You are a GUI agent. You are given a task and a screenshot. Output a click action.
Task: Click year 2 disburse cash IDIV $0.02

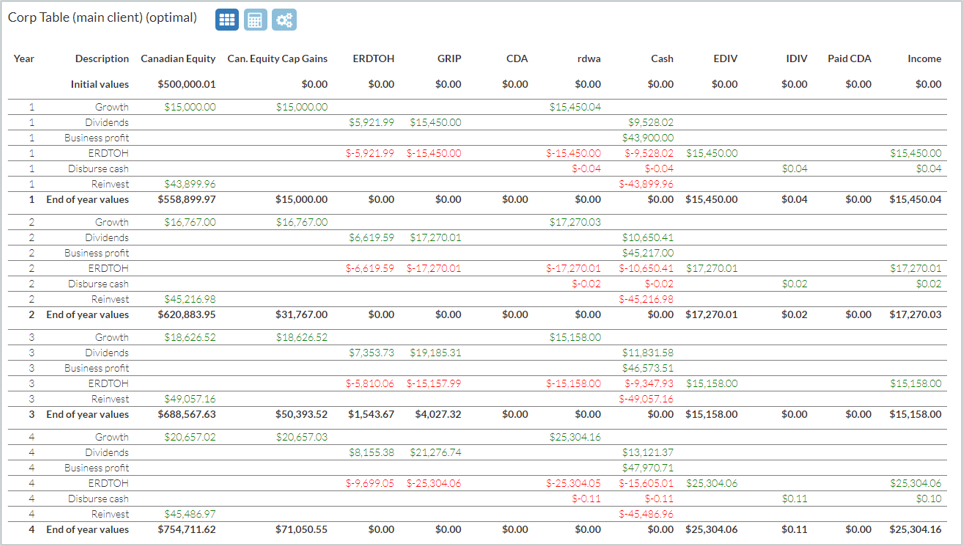tap(795, 284)
